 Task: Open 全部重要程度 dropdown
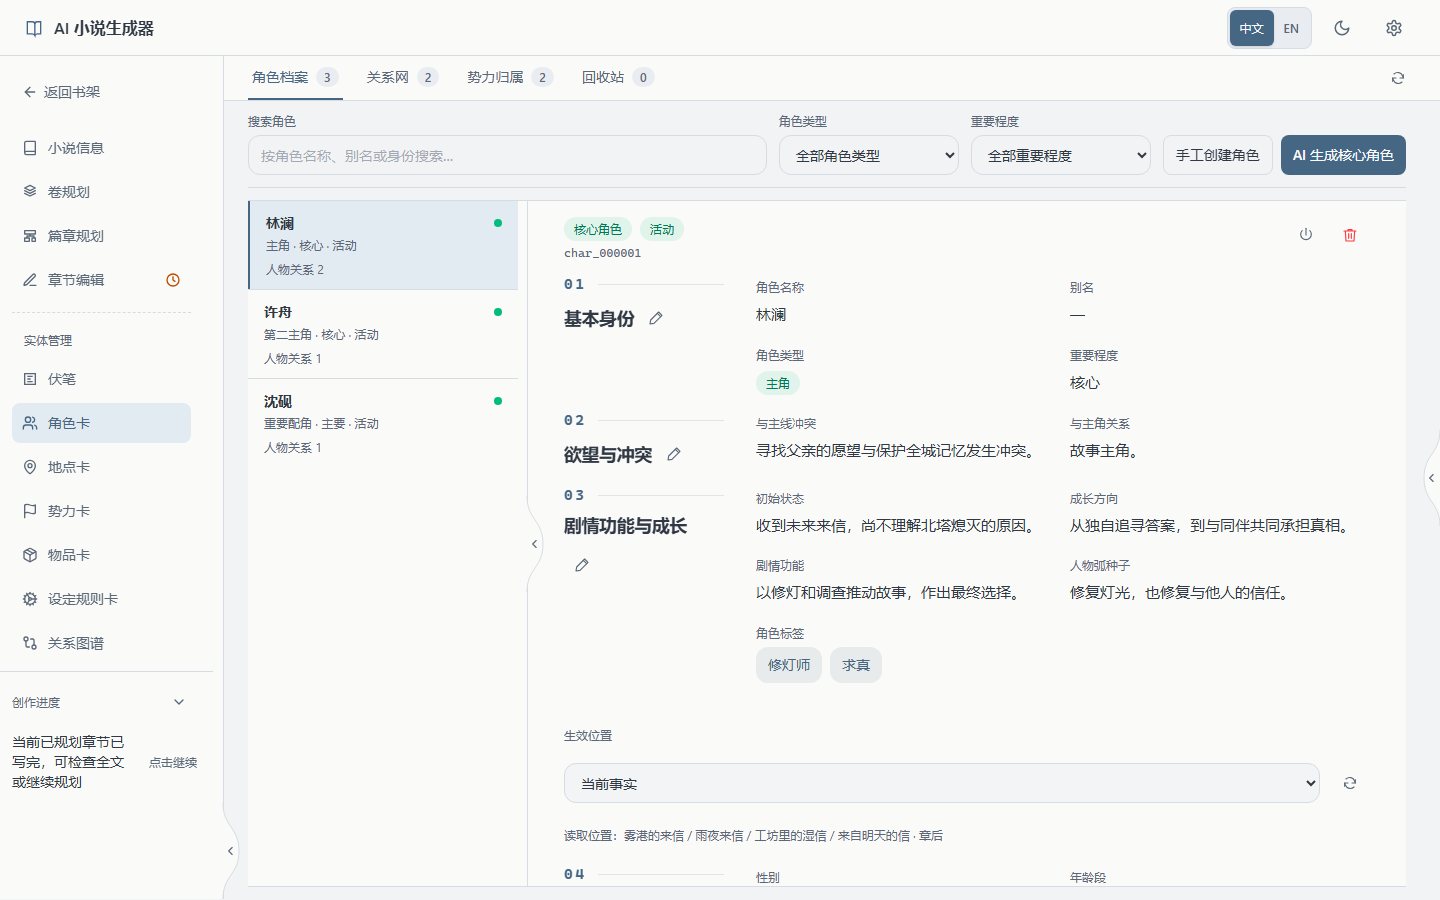[1061, 155]
